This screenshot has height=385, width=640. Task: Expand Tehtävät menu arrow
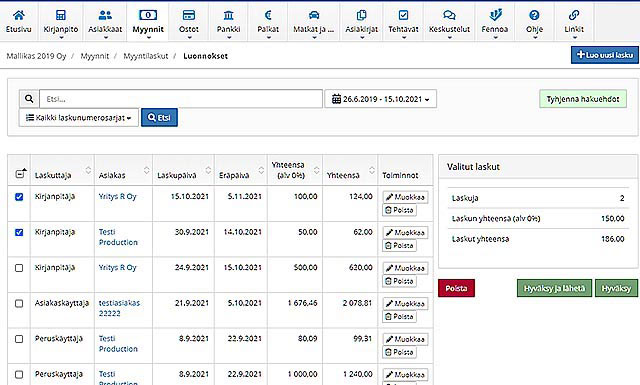click(403, 37)
